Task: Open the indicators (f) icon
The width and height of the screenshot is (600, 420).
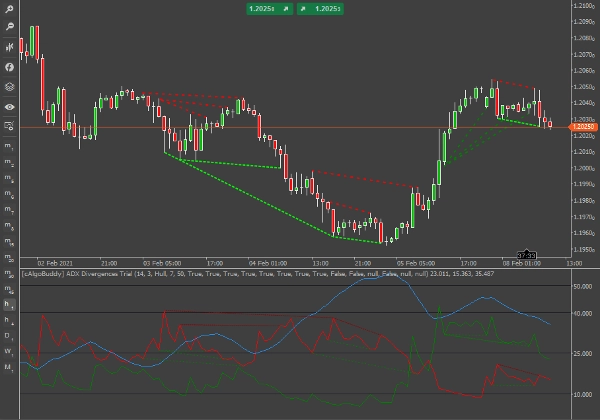Action: point(9,66)
